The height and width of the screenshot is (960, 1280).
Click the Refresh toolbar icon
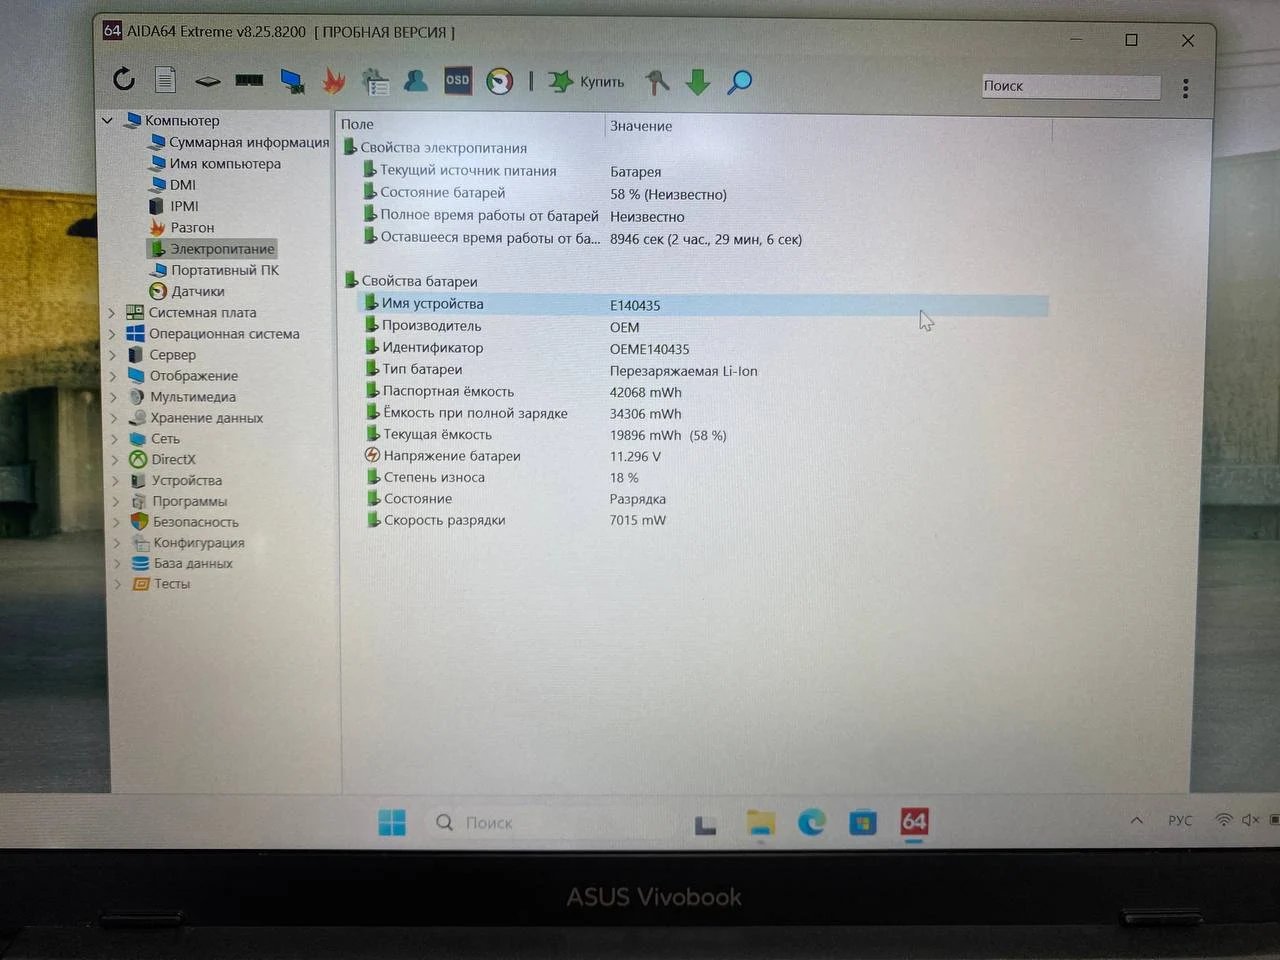(124, 79)
